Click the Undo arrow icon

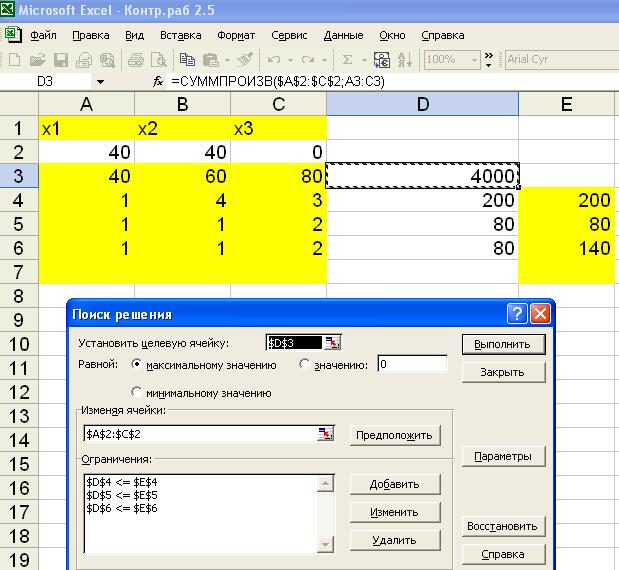tap(274, 59)
